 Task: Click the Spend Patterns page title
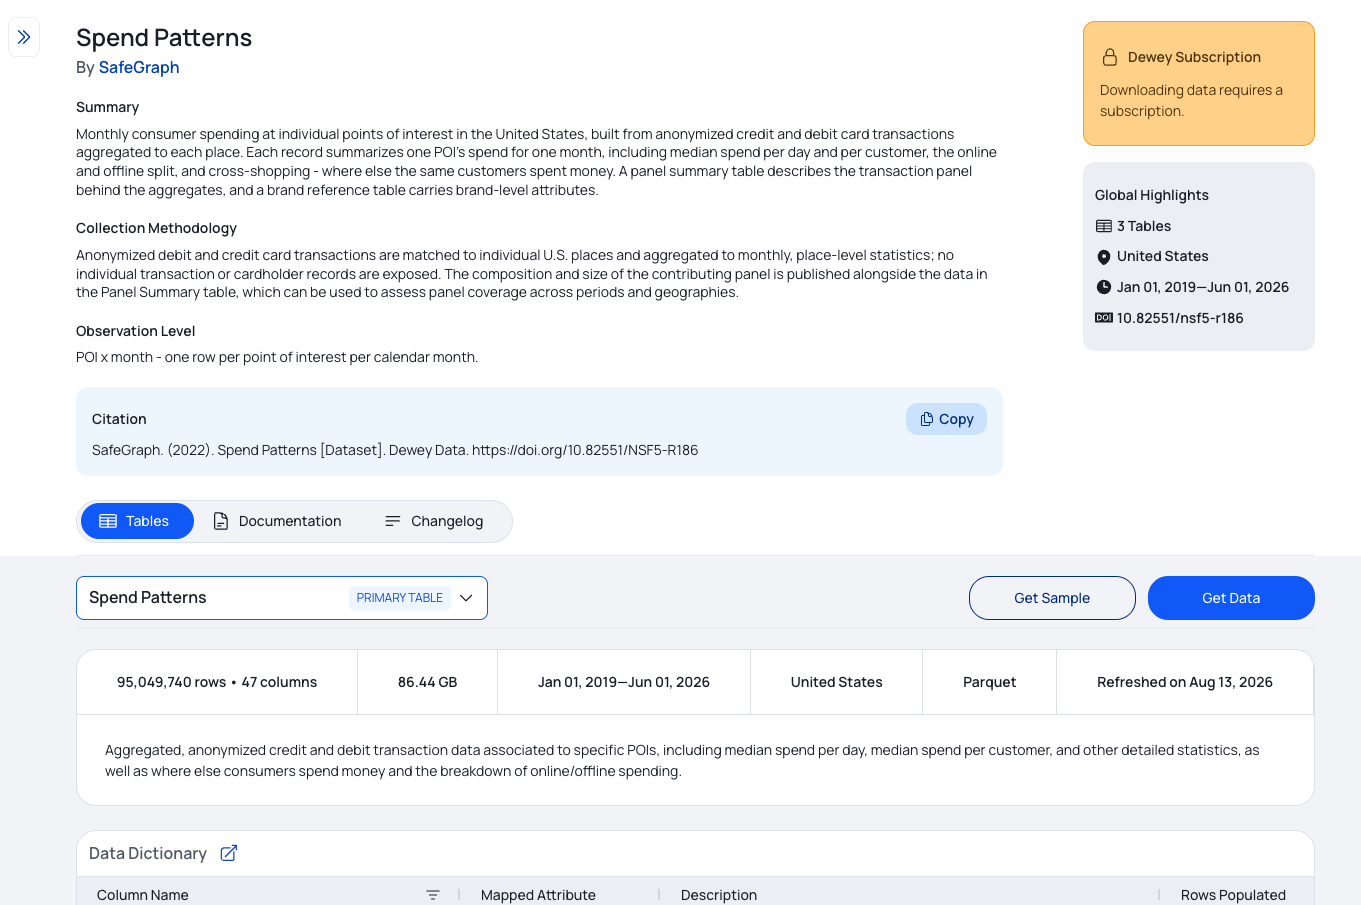[x=164, y=38]
